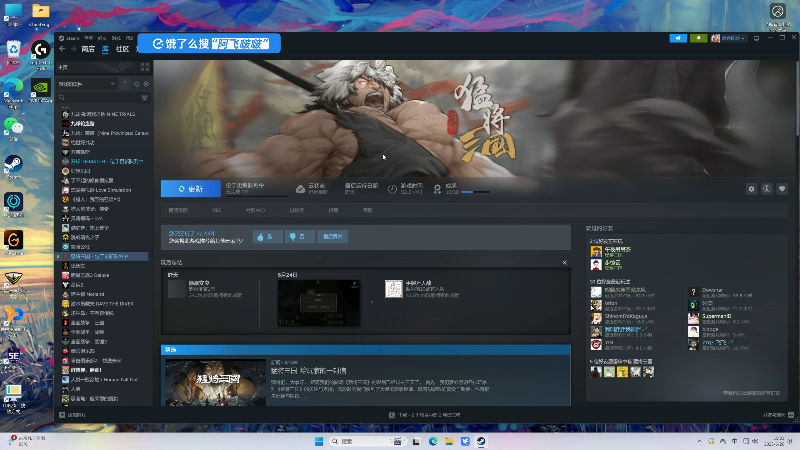Viewport: 800px width, 450px height.
Task: Click view all friends who play link
Action: point(752,393)
